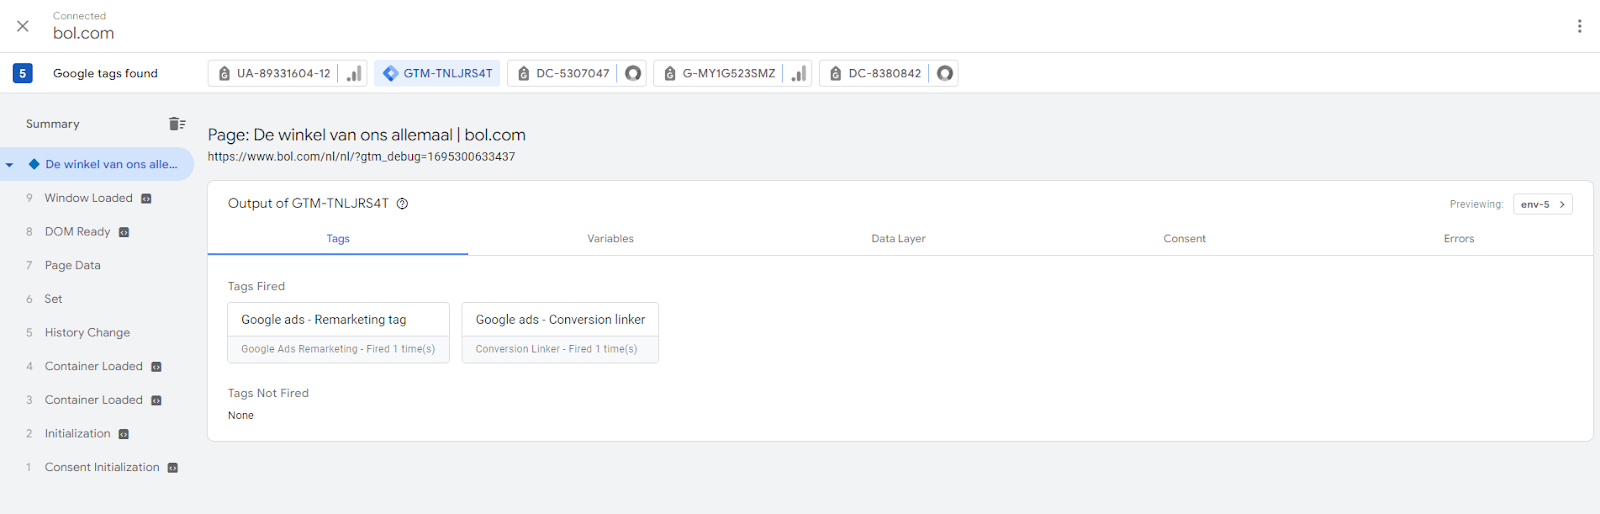Image resolution: width=1600 pixels, height=514 pixels.
Task: Click the analytics bar icon beside UA-89331604-12
Action: tap(354, 73)
